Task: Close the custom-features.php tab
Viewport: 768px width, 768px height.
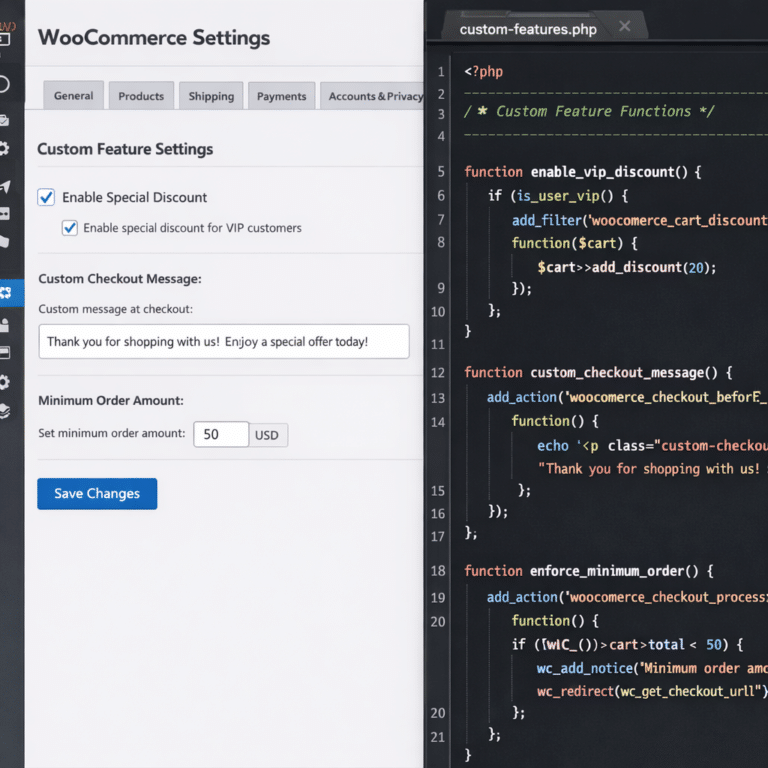Action: (x=624, y=26)
